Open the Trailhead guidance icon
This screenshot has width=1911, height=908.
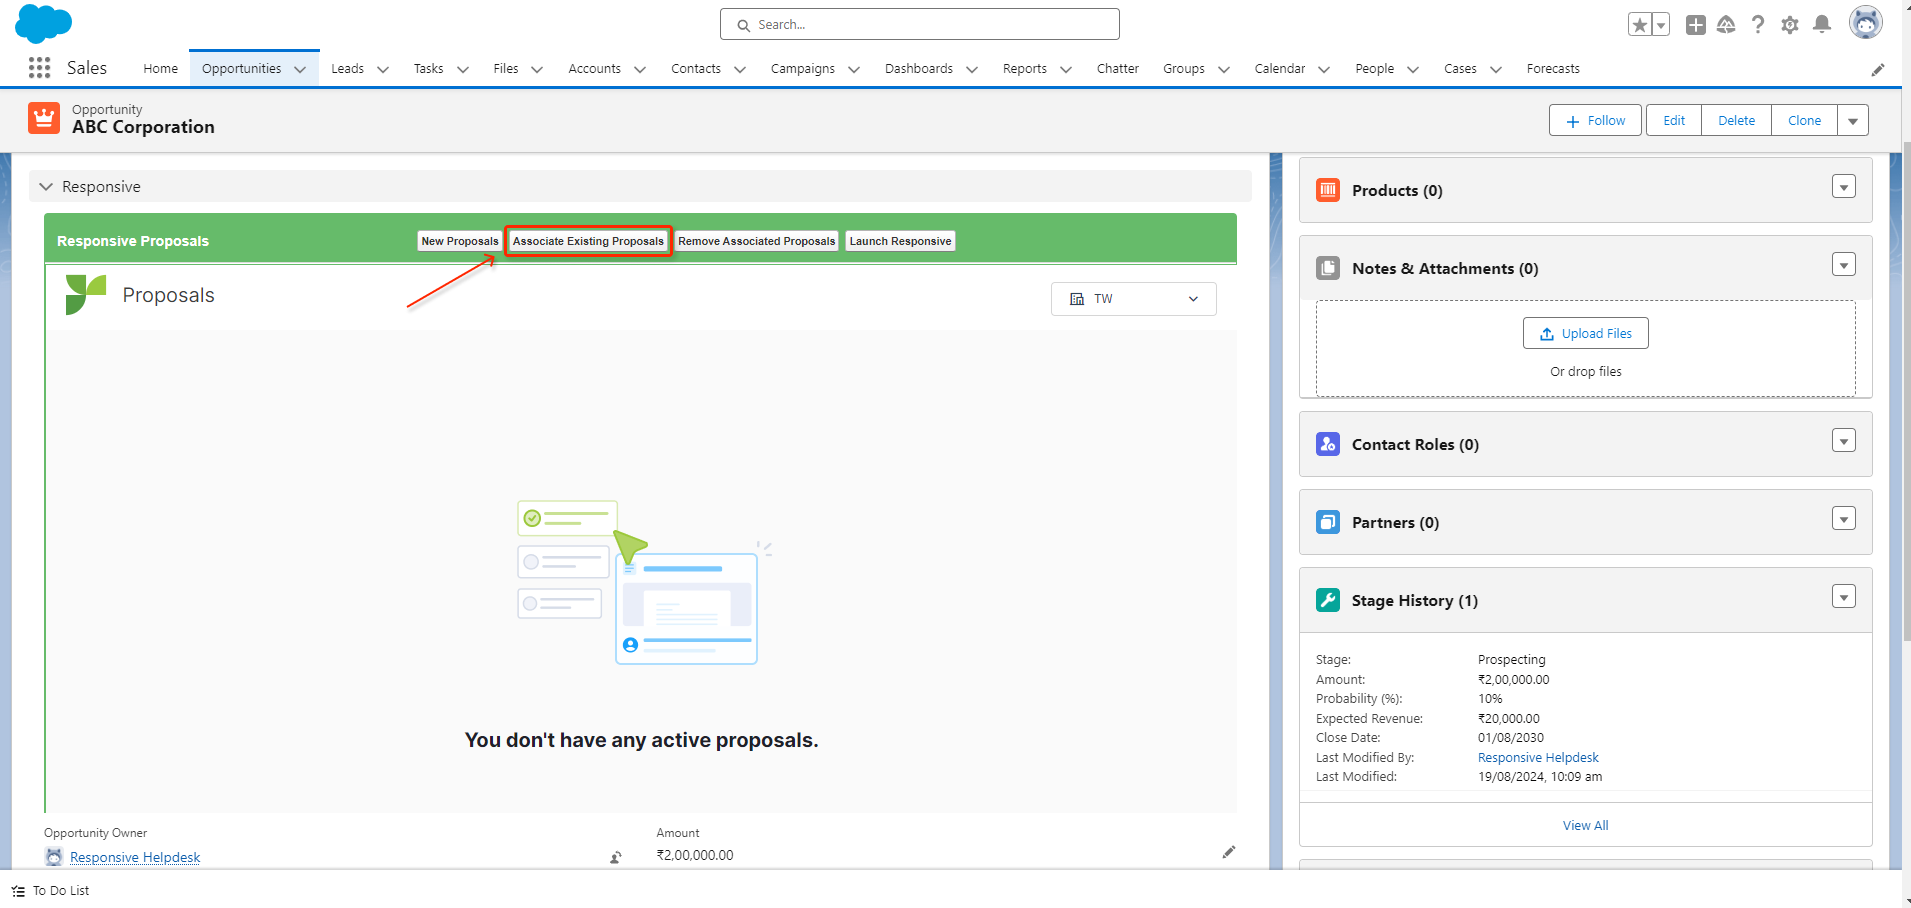tap(1726, 25)
